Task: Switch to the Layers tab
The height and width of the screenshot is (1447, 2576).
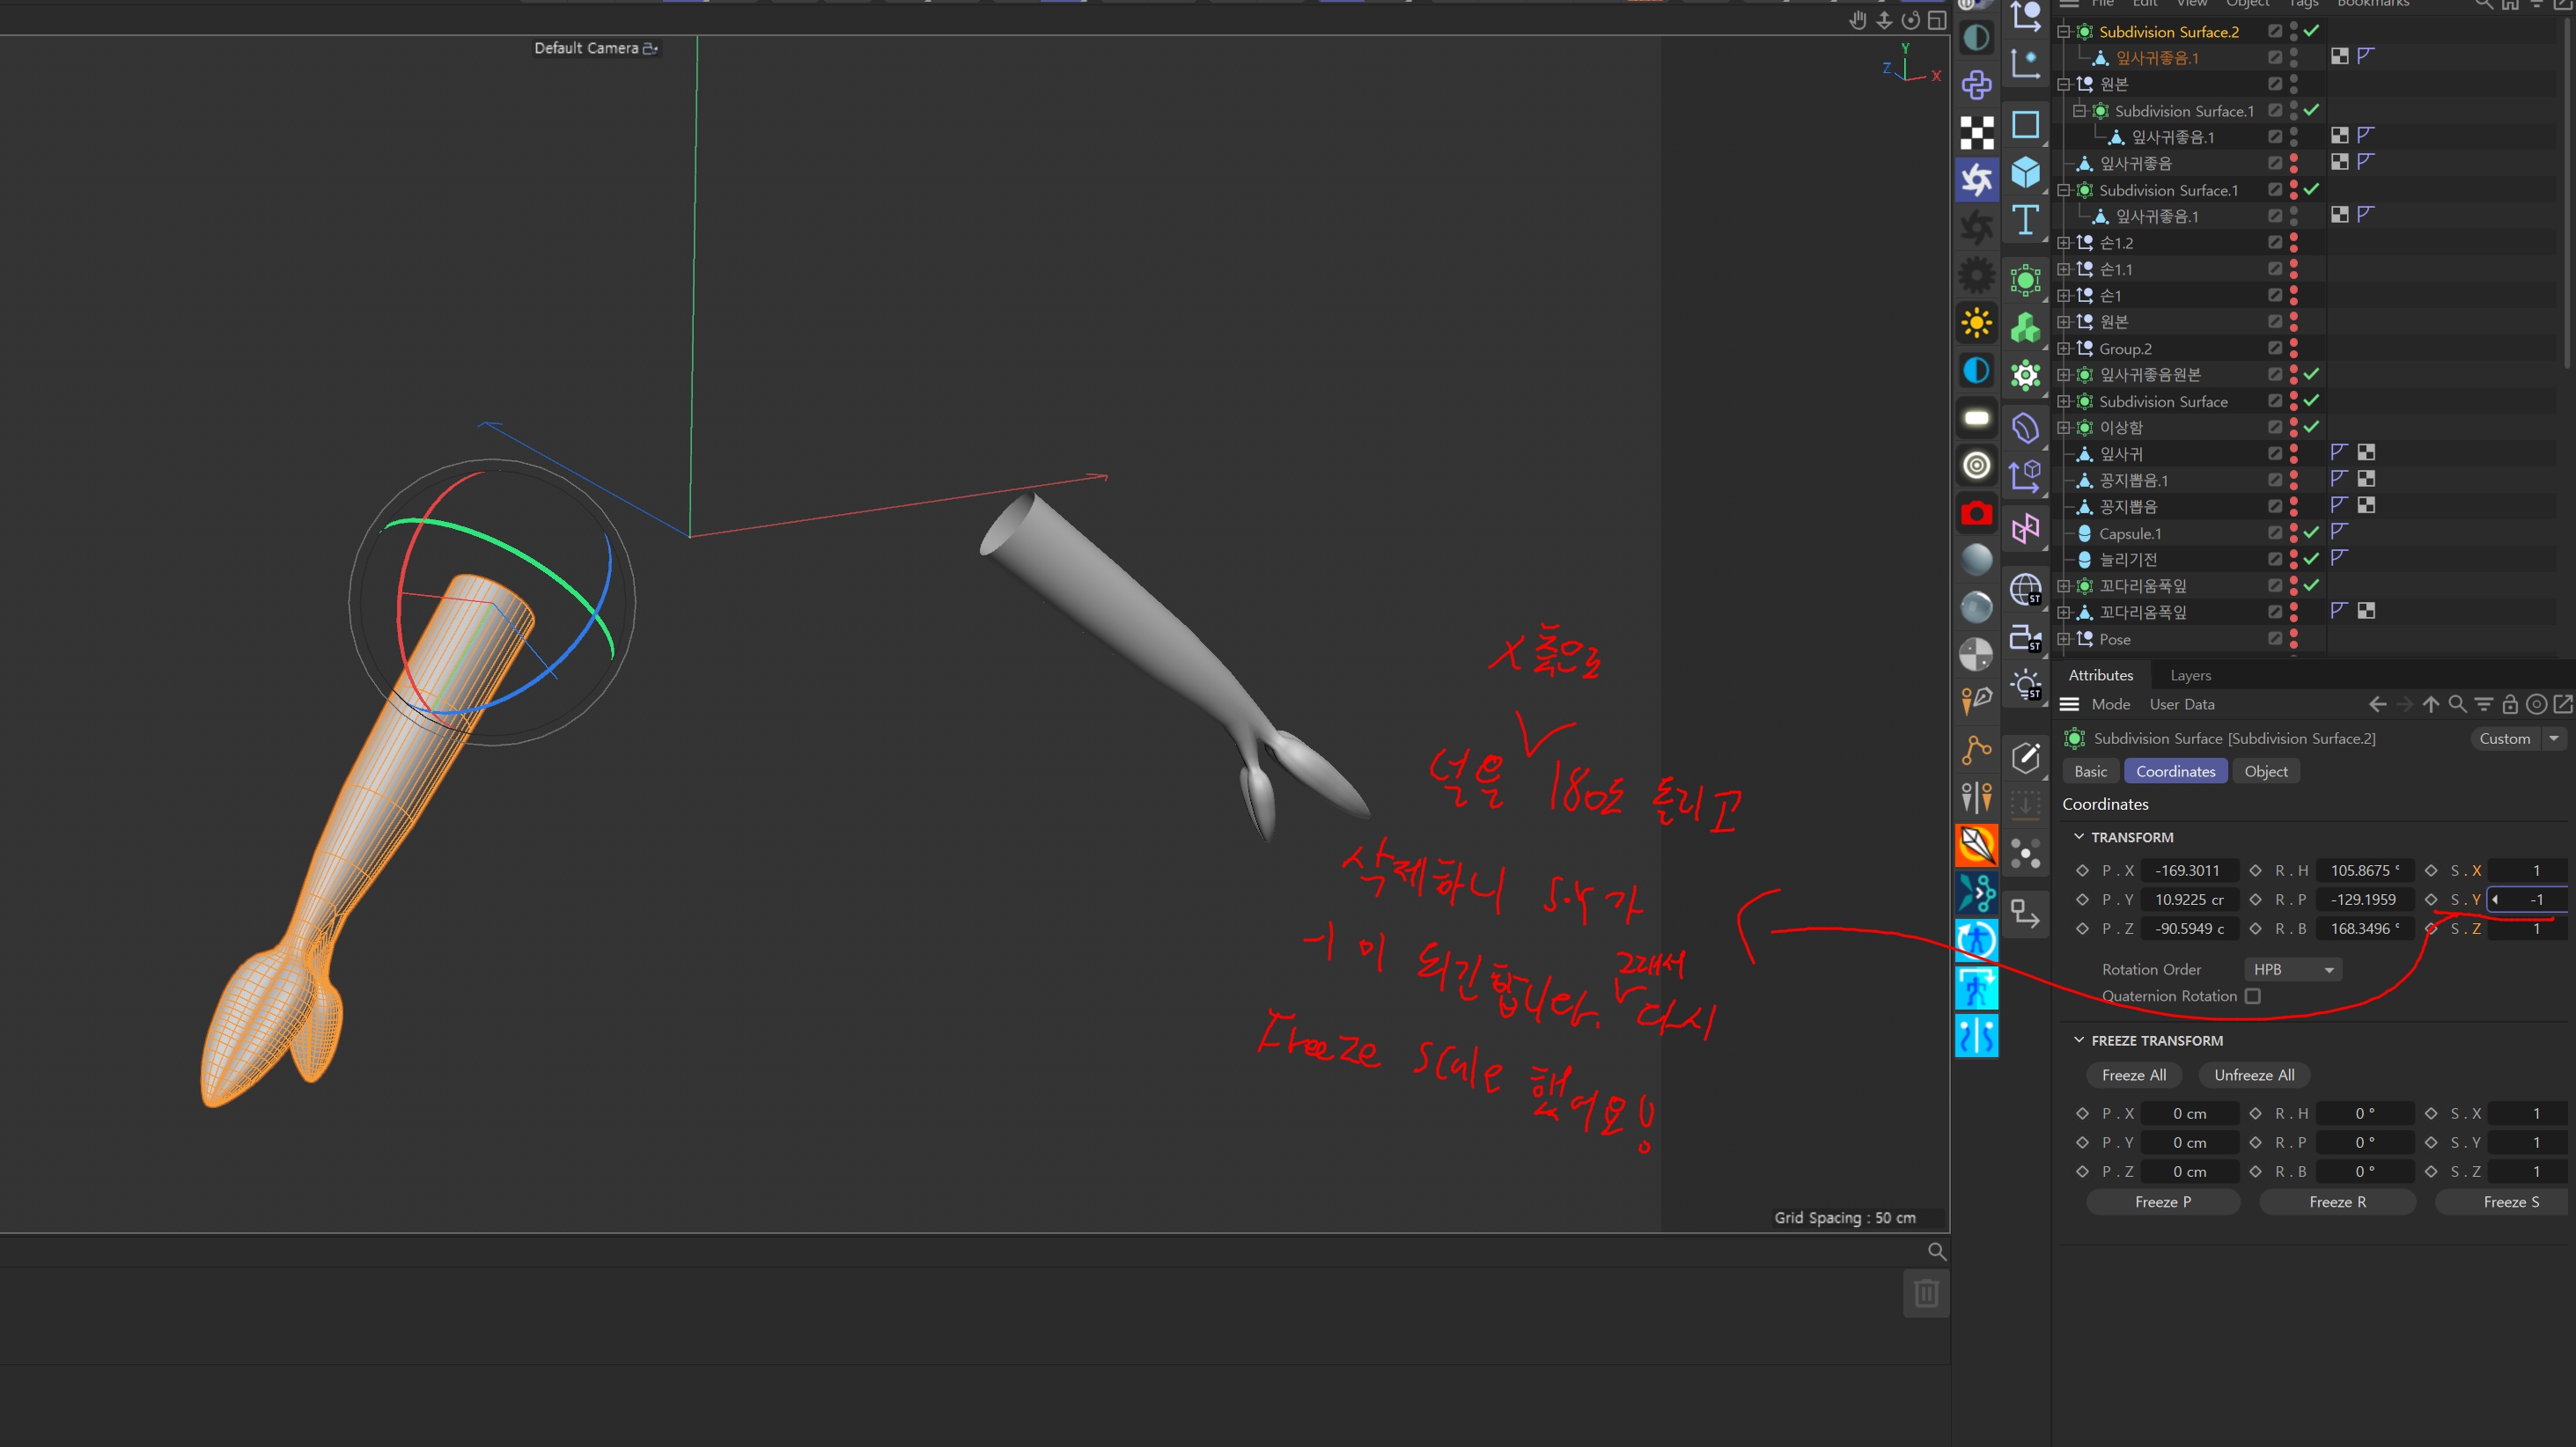Action: pyautogui.click(x=2190, y=675)
